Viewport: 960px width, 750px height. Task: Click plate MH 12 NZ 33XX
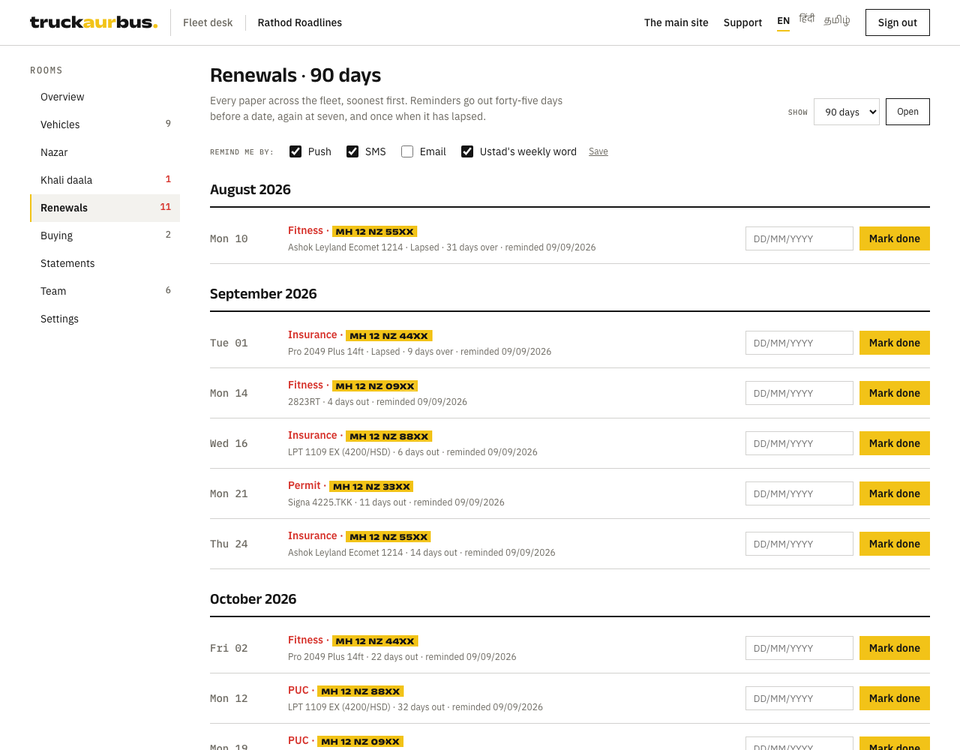(372, 486)
